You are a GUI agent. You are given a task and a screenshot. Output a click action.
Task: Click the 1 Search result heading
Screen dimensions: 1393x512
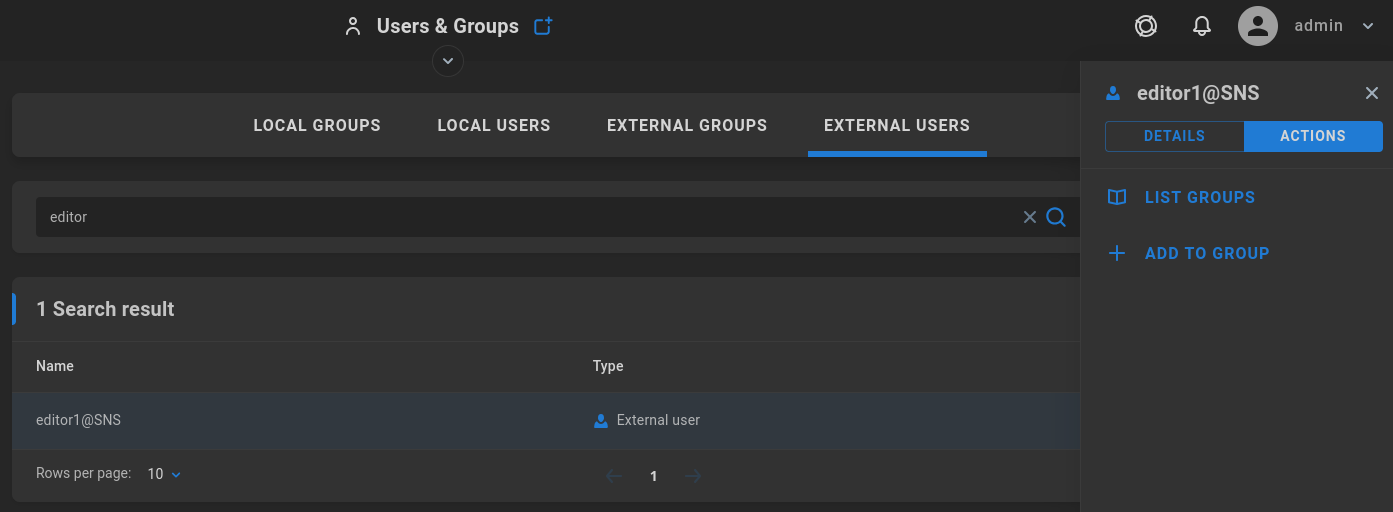point(105,309)
